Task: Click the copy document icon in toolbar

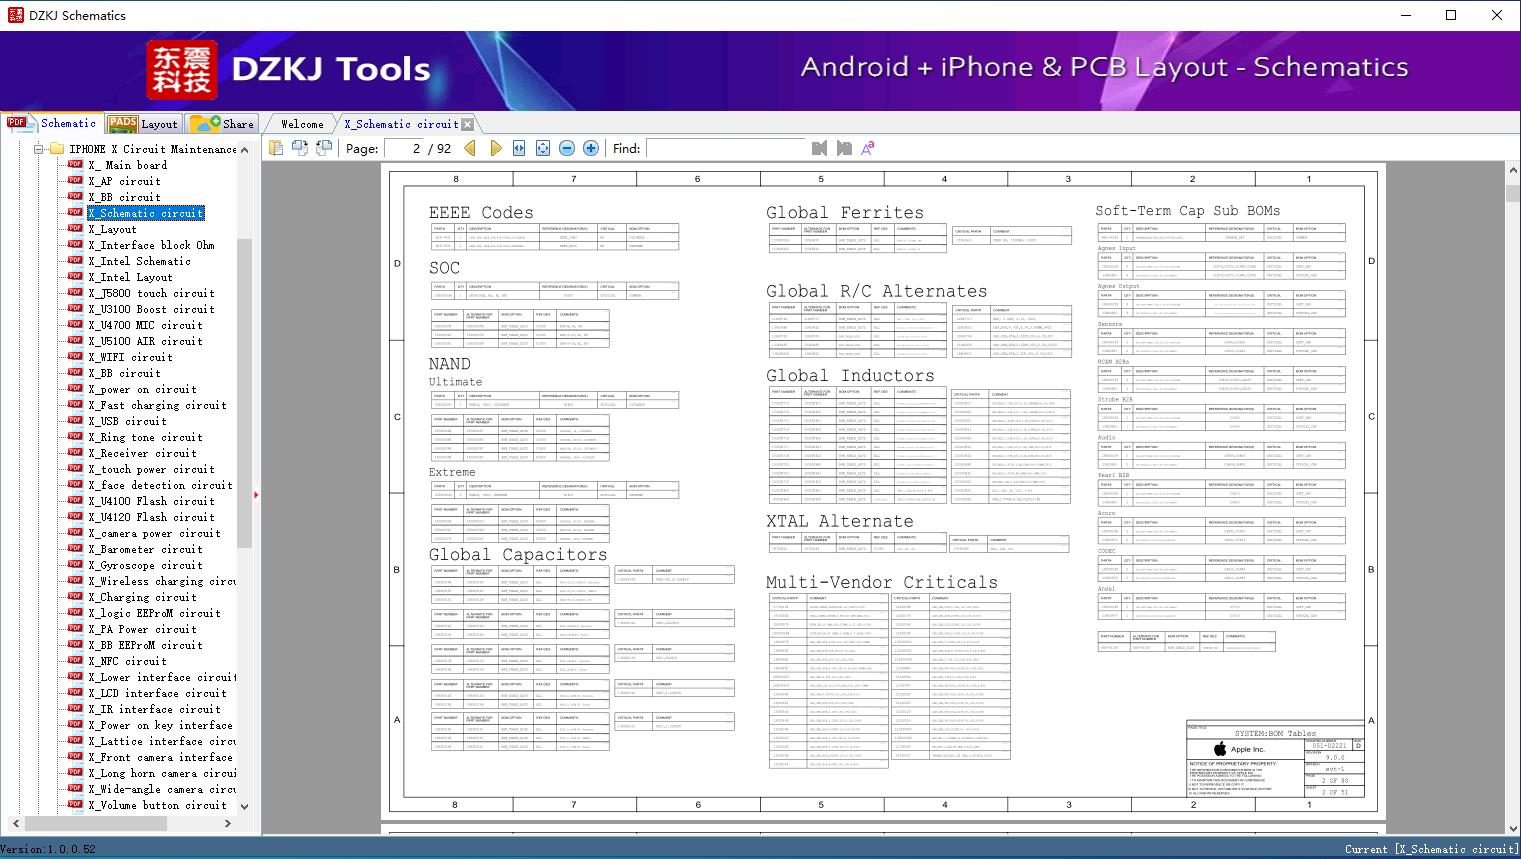Action: [276, 148]
